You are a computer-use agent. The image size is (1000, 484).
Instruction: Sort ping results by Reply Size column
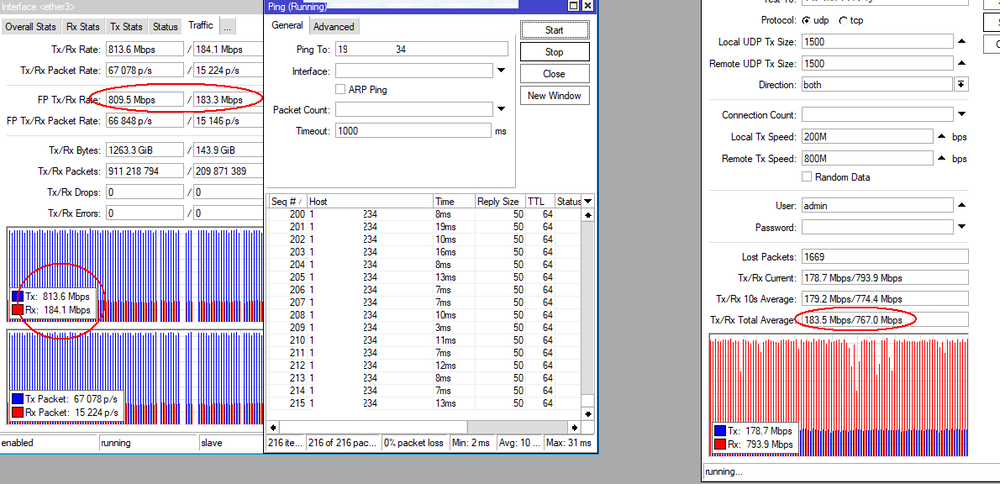[x=499, y=202]
